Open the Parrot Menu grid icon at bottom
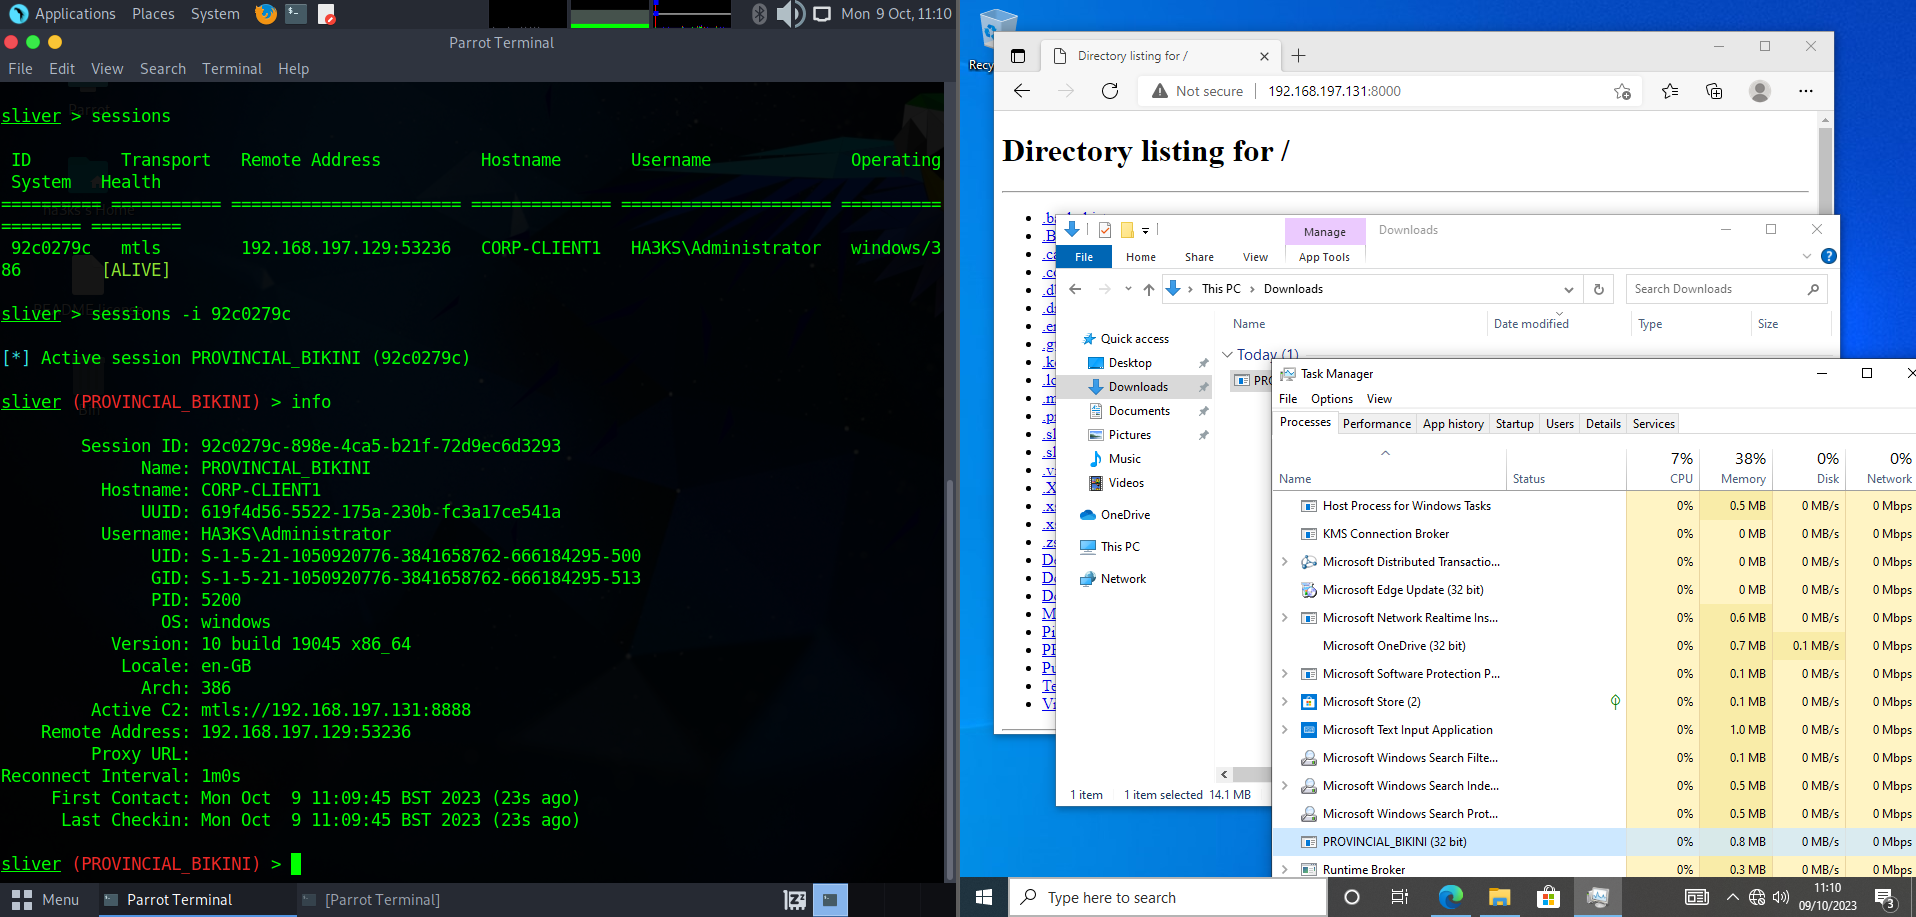This screenshot has height=917, width=1916. 22,899
